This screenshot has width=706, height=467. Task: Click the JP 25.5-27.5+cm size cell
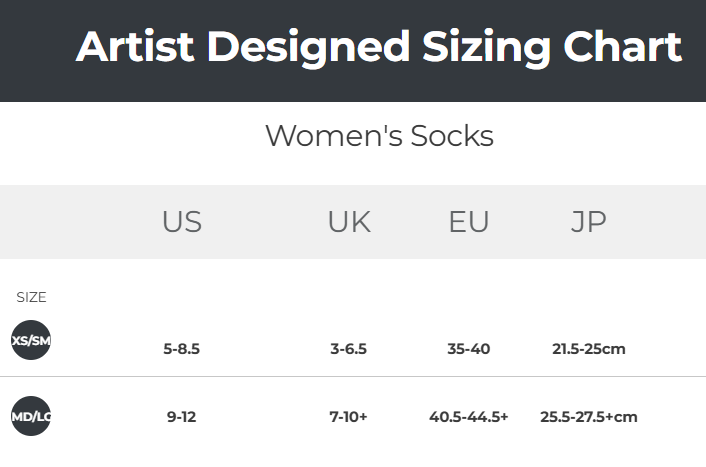click(589, 416)
